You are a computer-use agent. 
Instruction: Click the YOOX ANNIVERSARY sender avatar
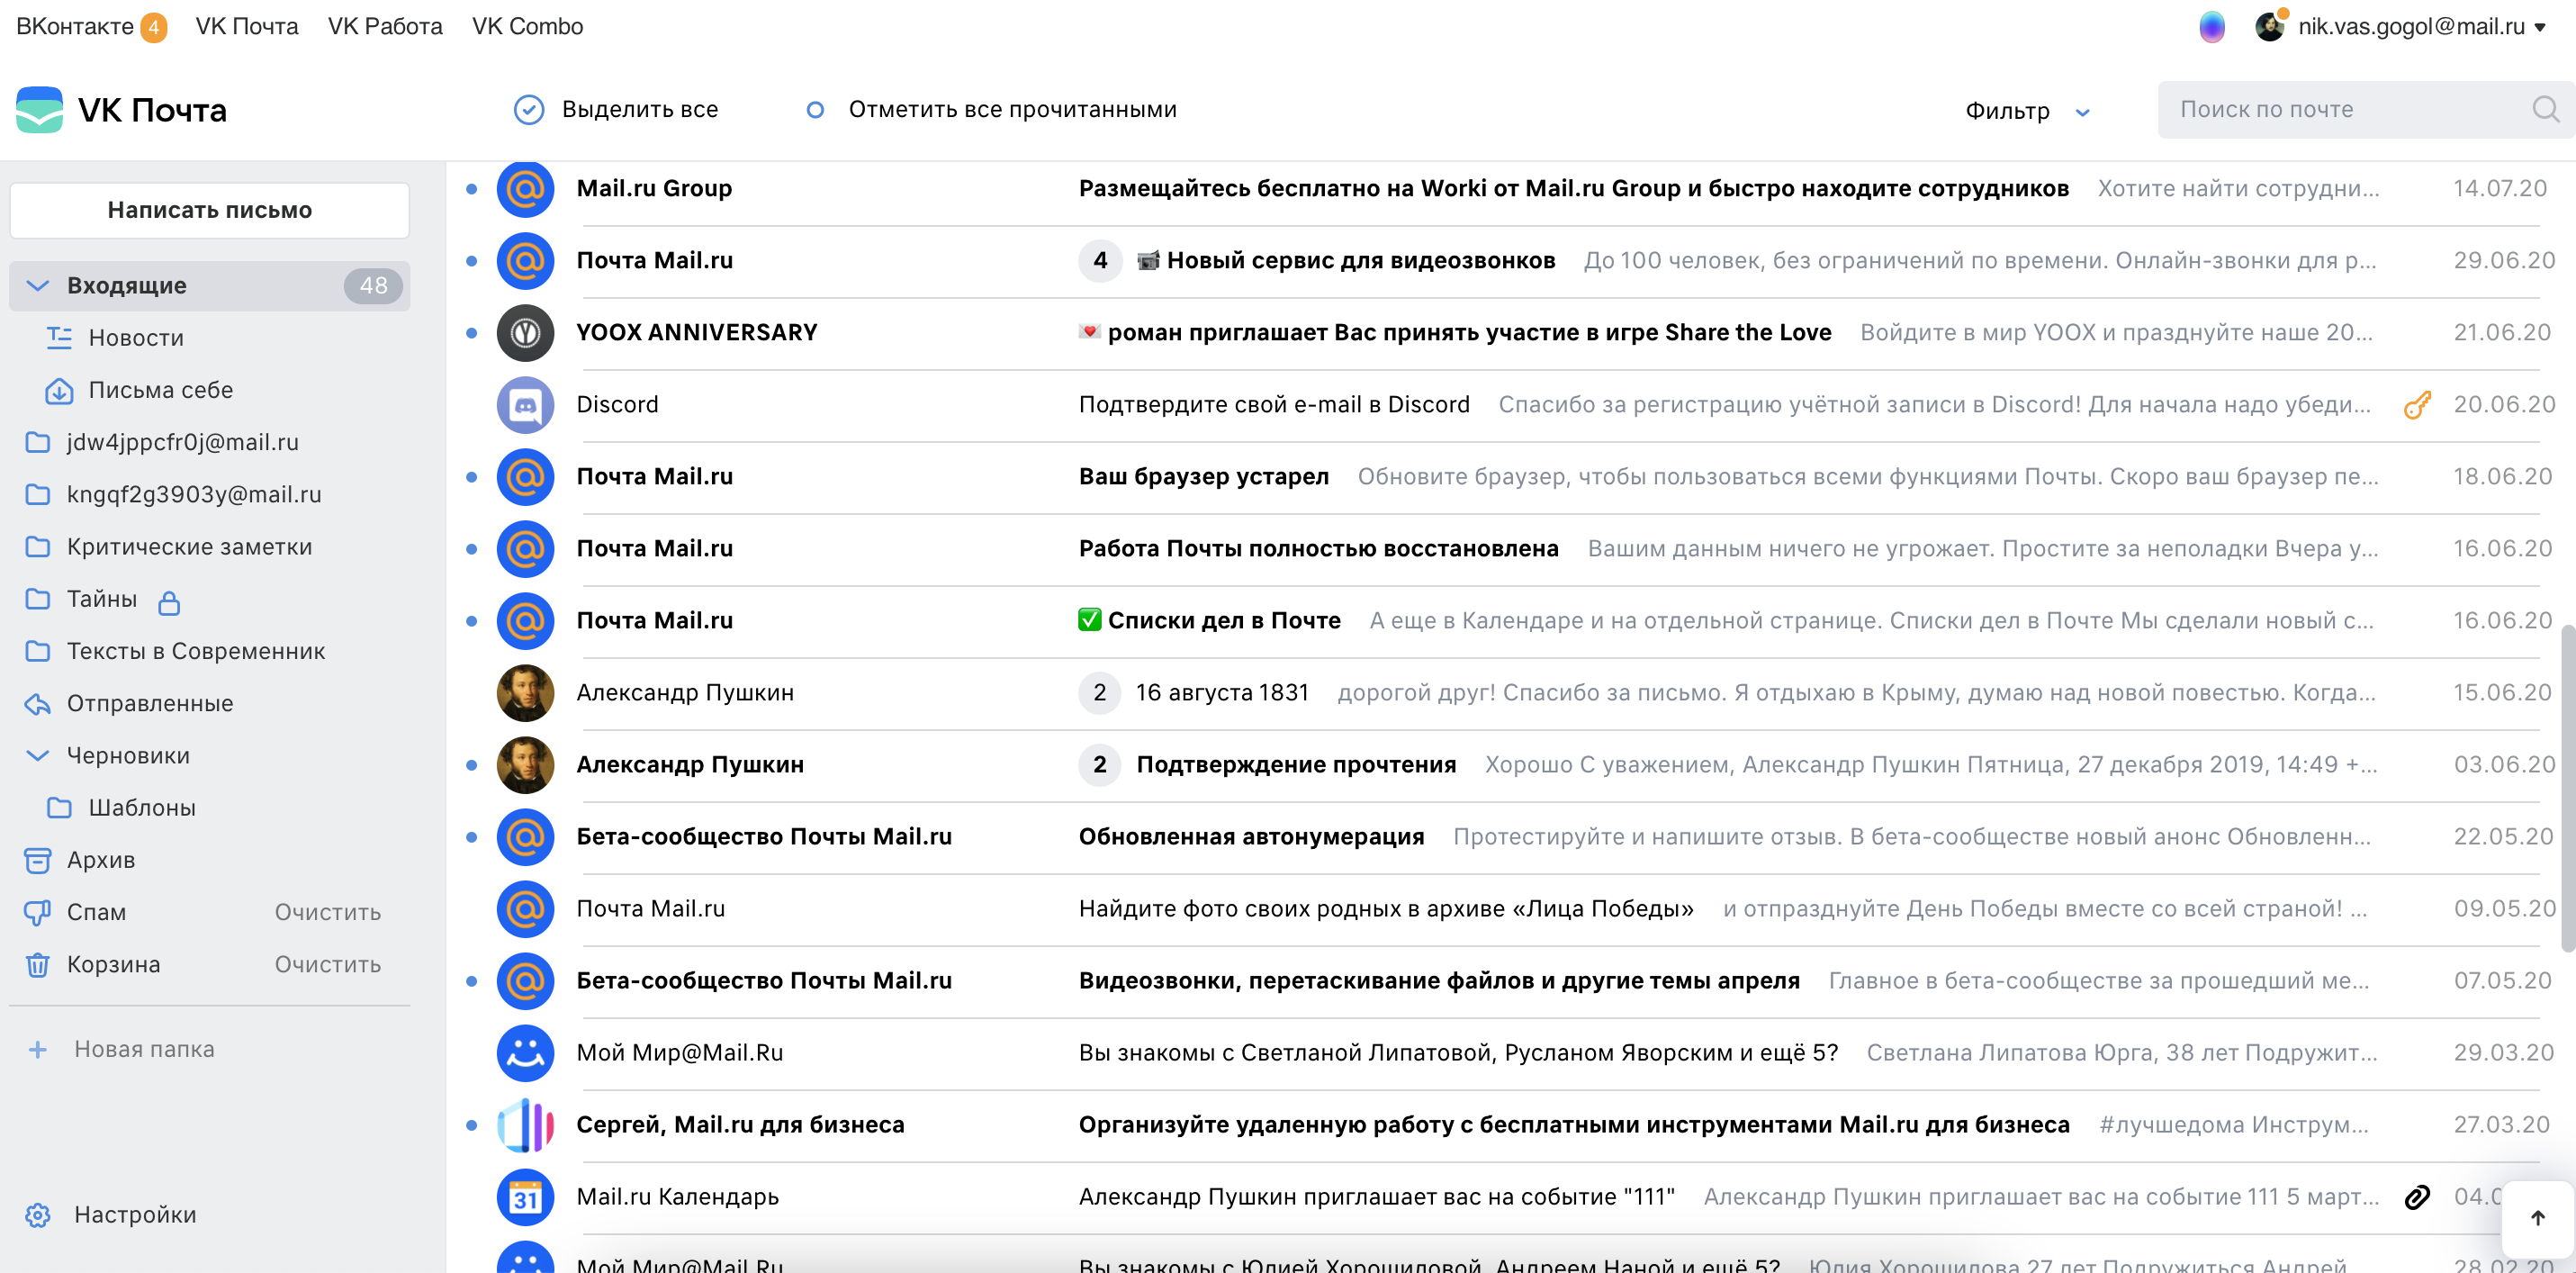tap(525, 333)
